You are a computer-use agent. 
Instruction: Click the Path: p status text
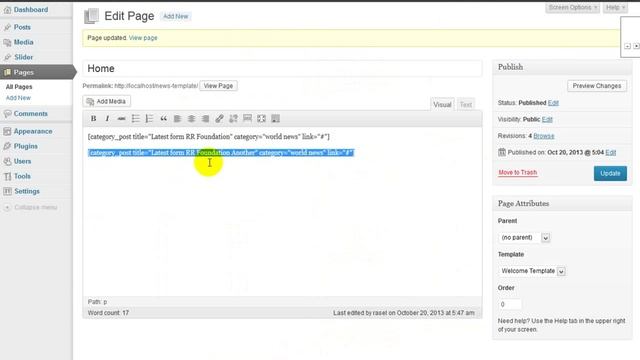[97, 302]
